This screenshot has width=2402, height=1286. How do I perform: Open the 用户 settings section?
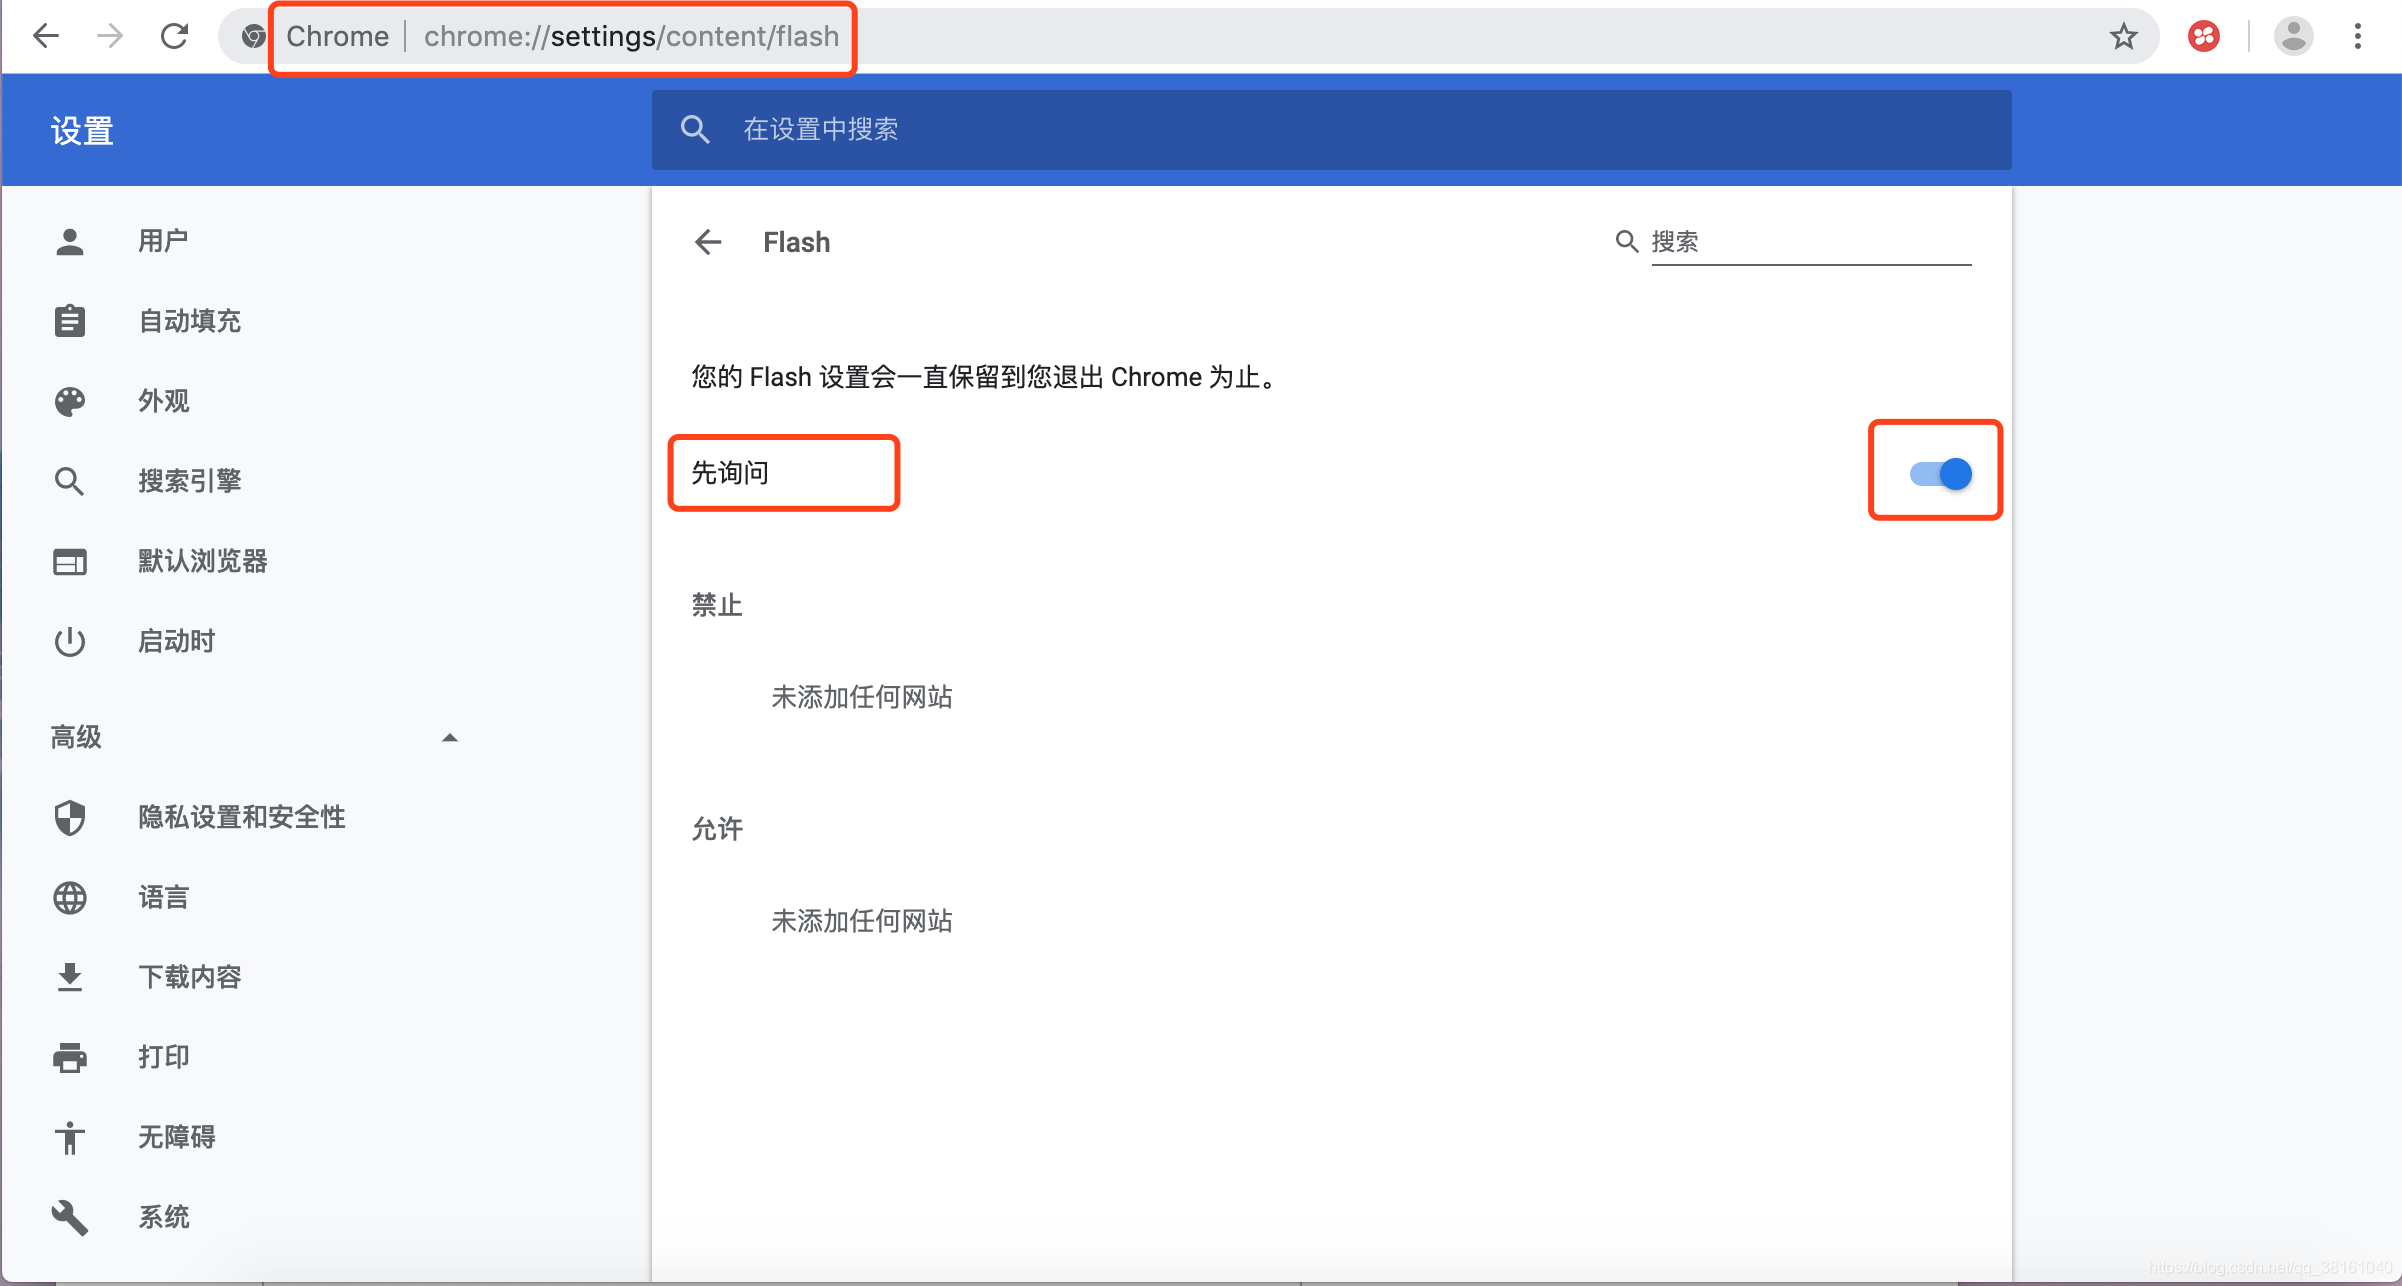[x=163, y=241]
